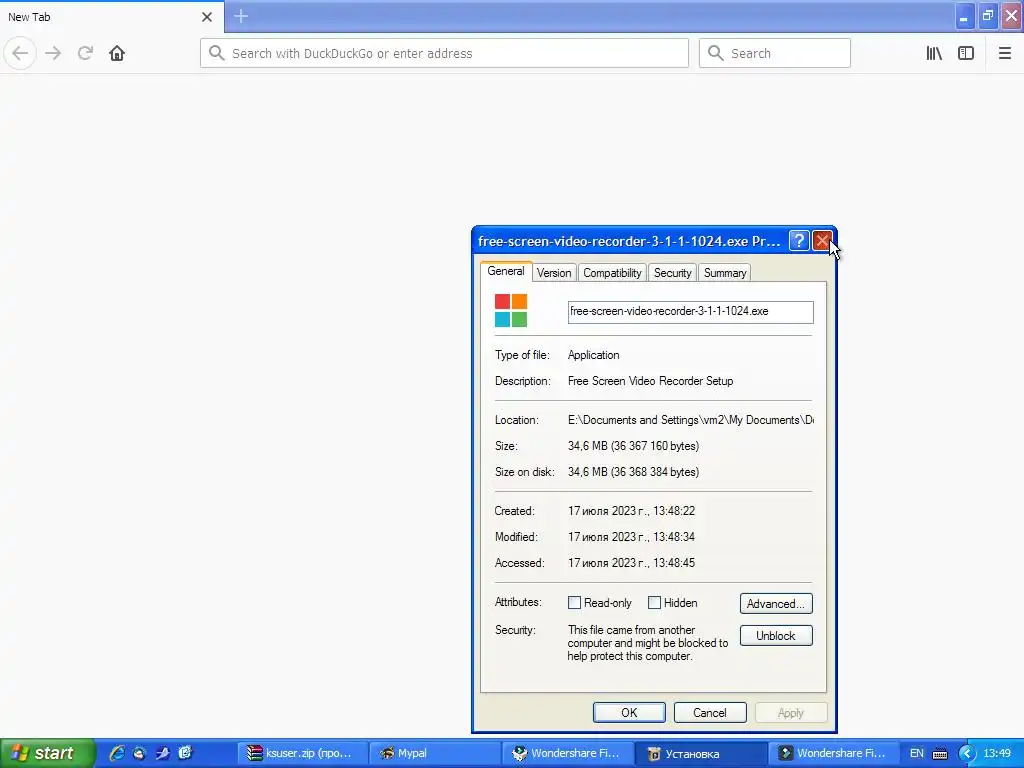Click the Description value Free Screen Video Recorder Setup
The width and height of the screenshot is (1024, 768).
(x=650, y=381)
